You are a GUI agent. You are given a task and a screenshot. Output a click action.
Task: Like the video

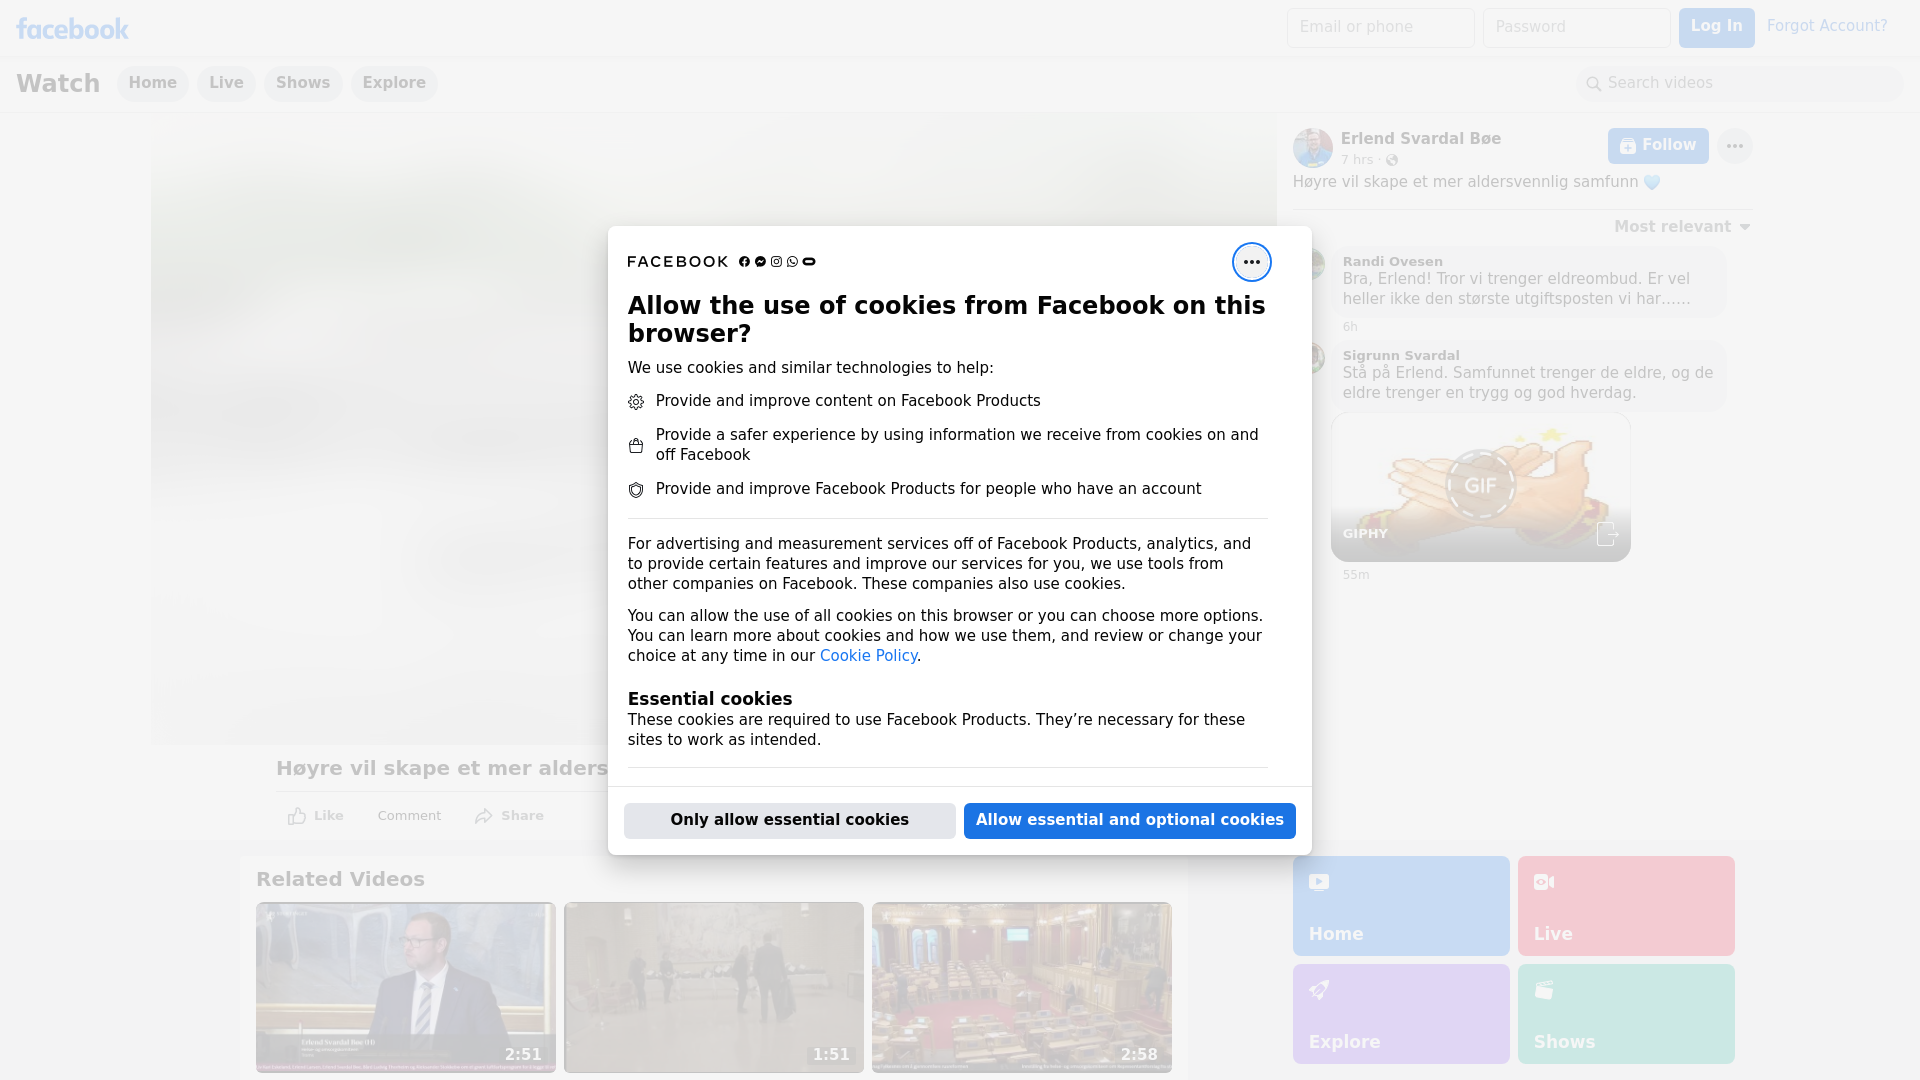[x=315, y=816]
